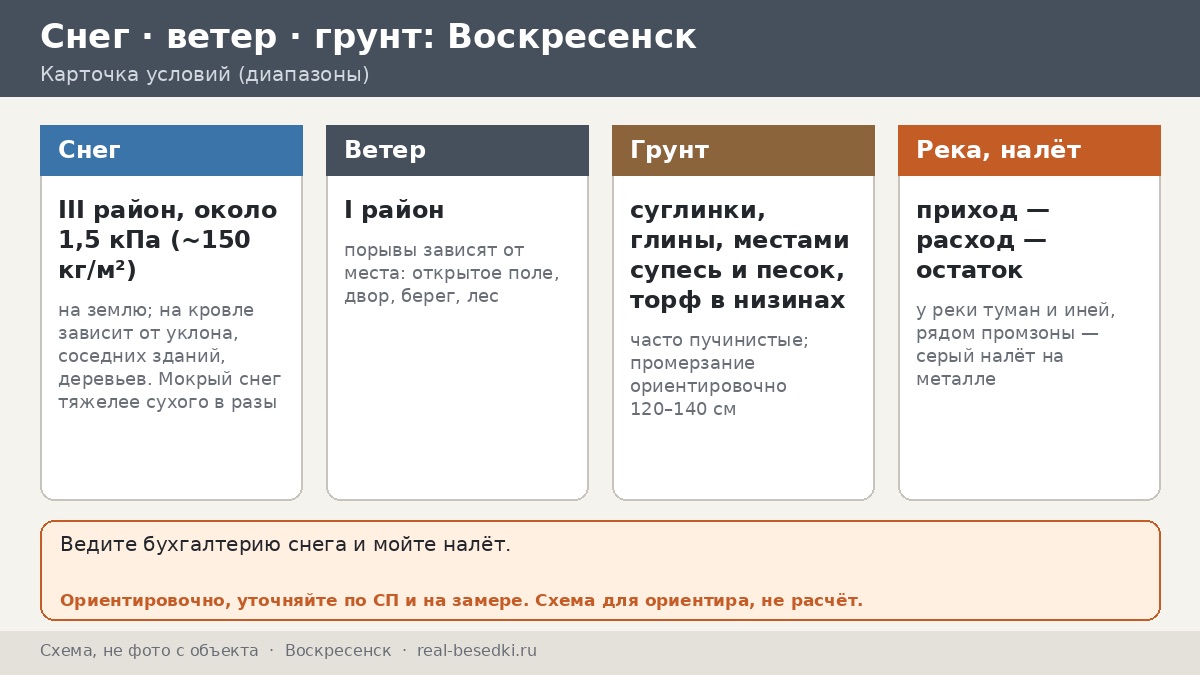Image resolution: width=1200 pixels, height=675 pixels.
Task: Click the subtitle 'Карточка условий (диапазоны)'
Action: (x=205, y=75)
